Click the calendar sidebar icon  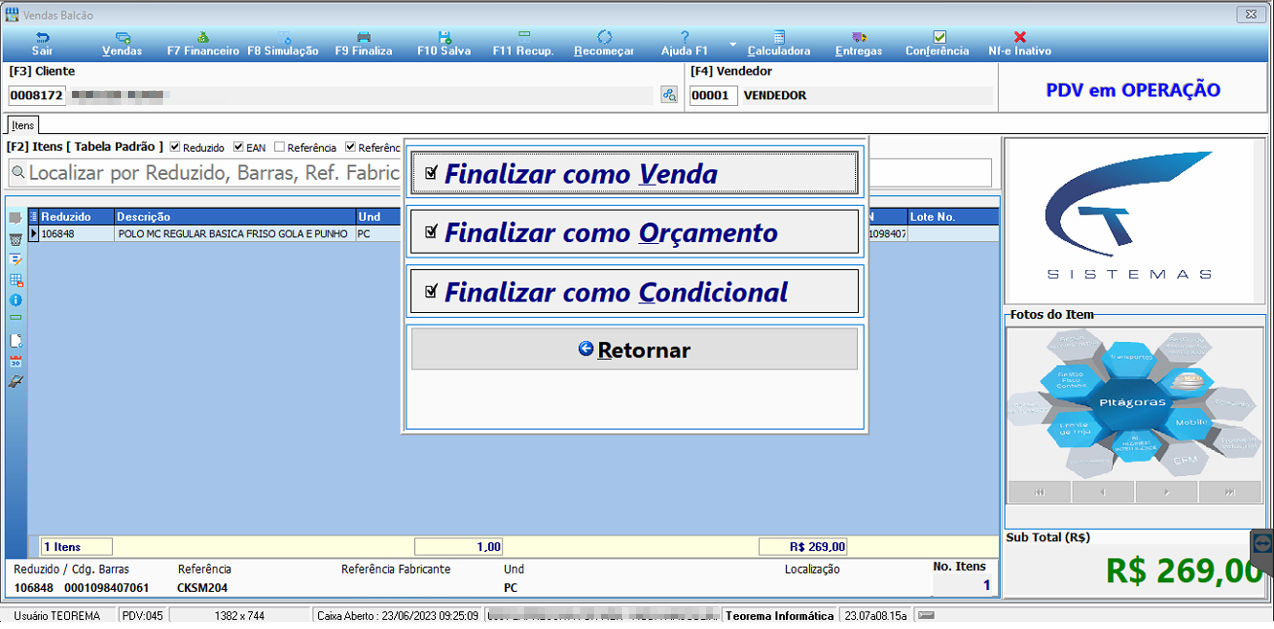tap(15, 361)
